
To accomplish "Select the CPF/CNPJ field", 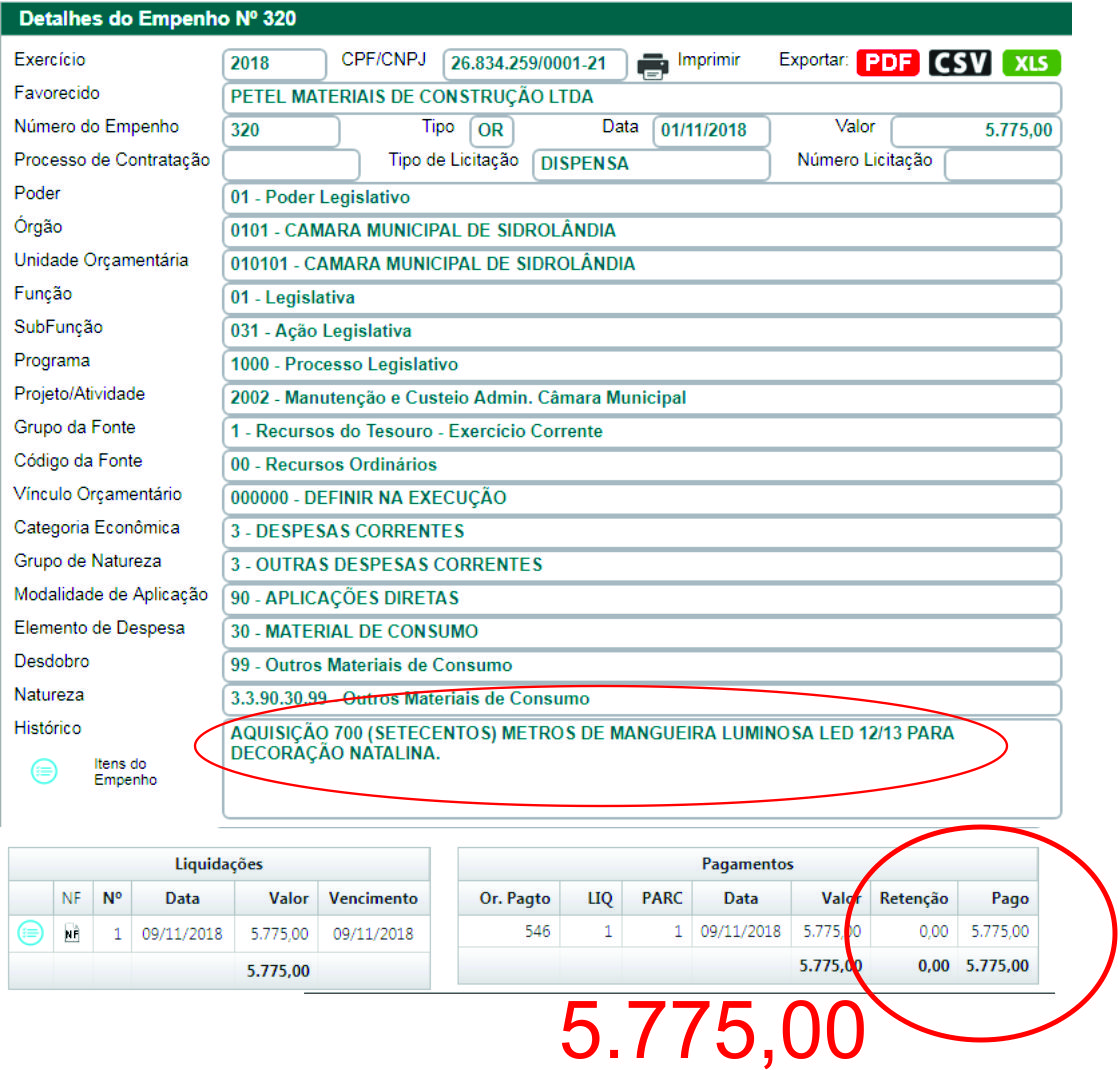I will coord(534,64).
